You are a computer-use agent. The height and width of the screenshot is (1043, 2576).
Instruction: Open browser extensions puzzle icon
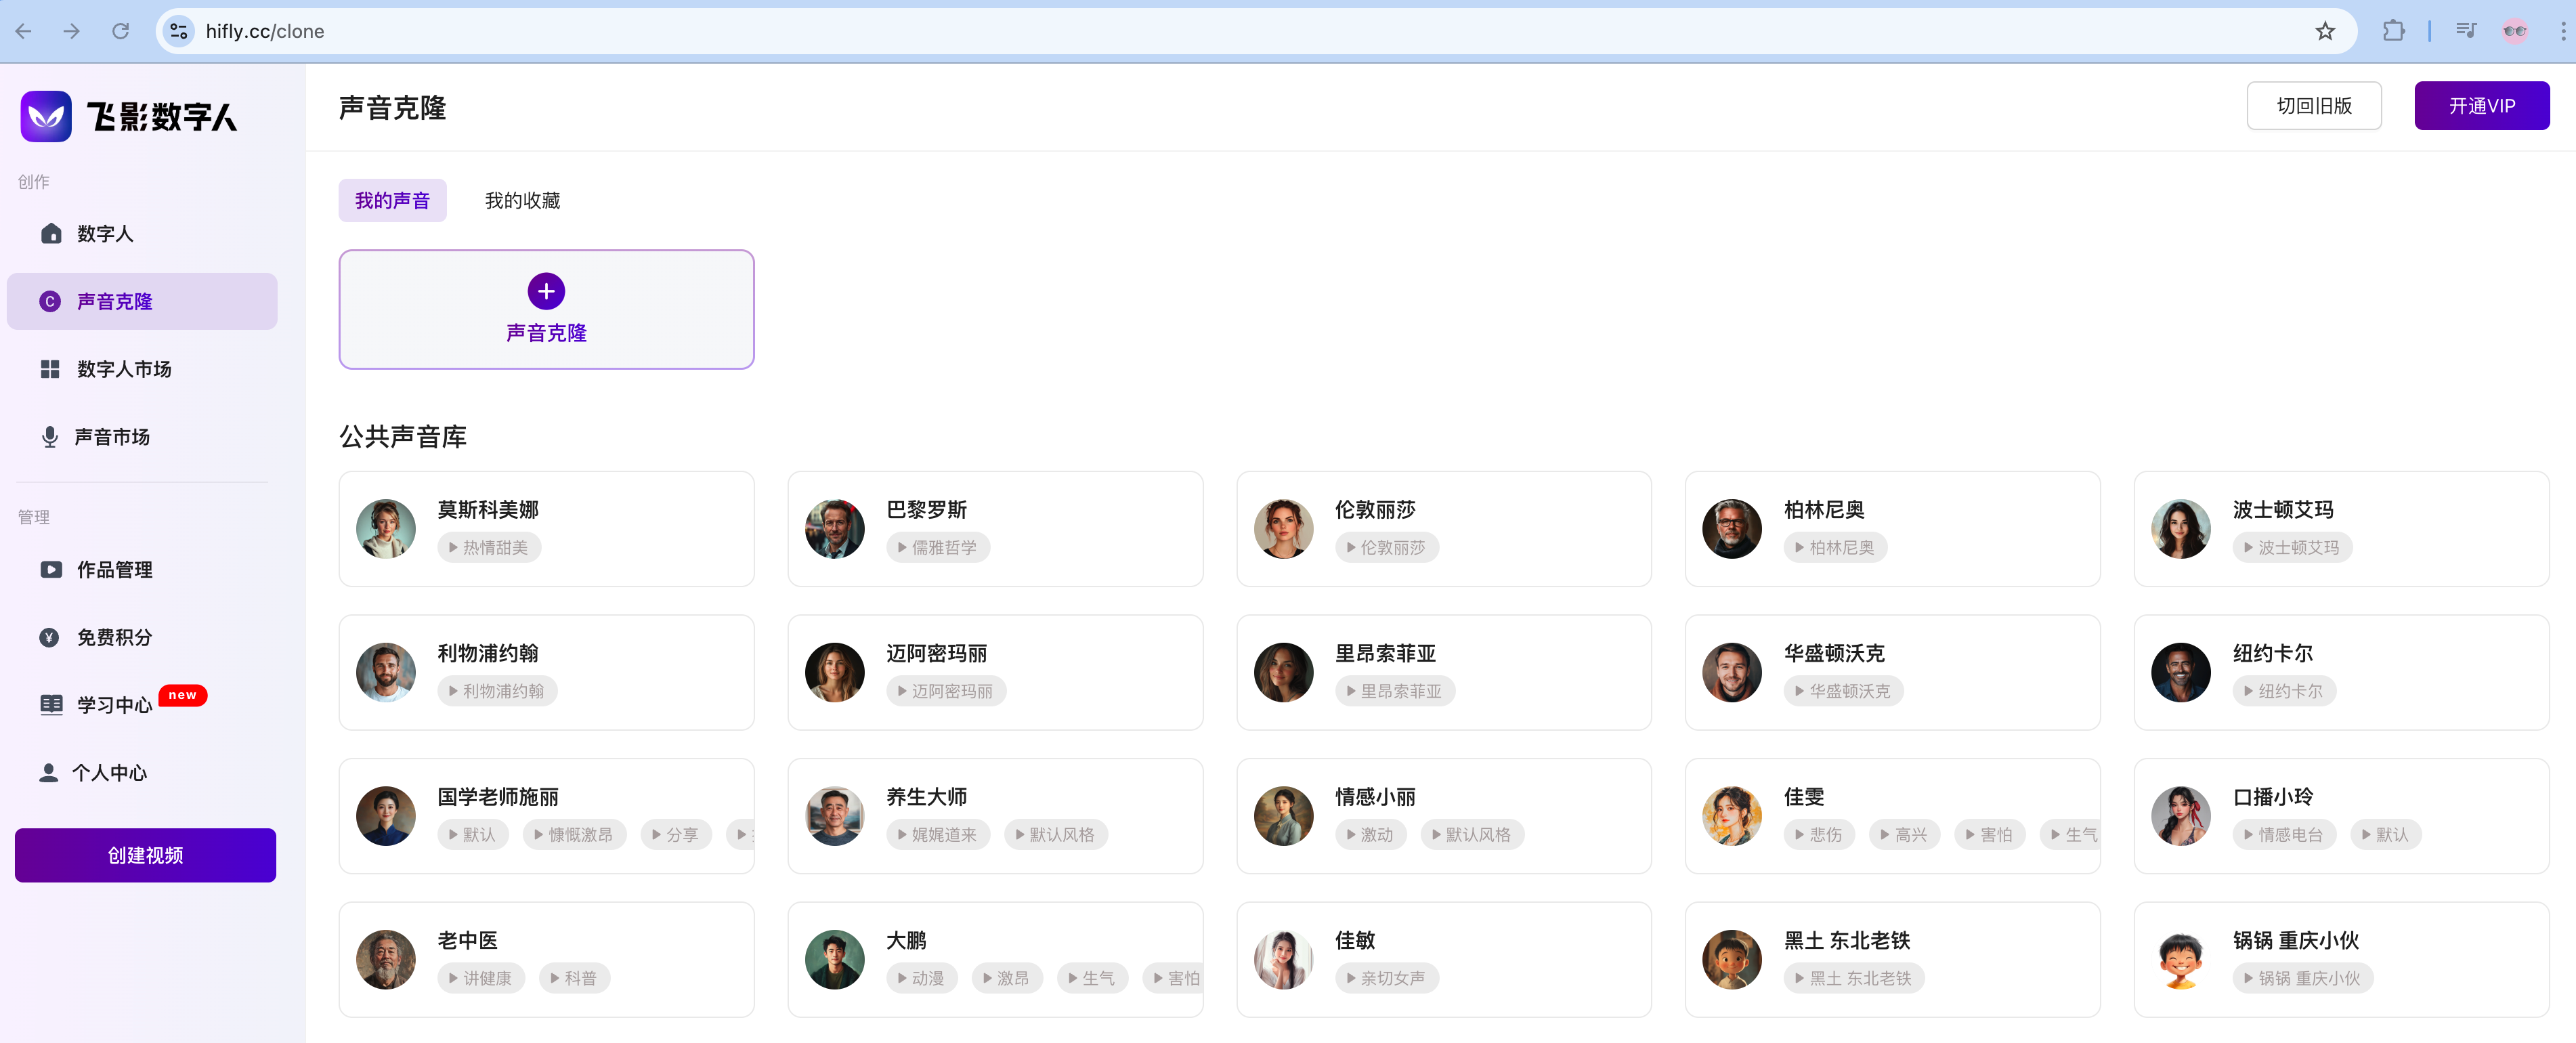[x=2393, y=31]
